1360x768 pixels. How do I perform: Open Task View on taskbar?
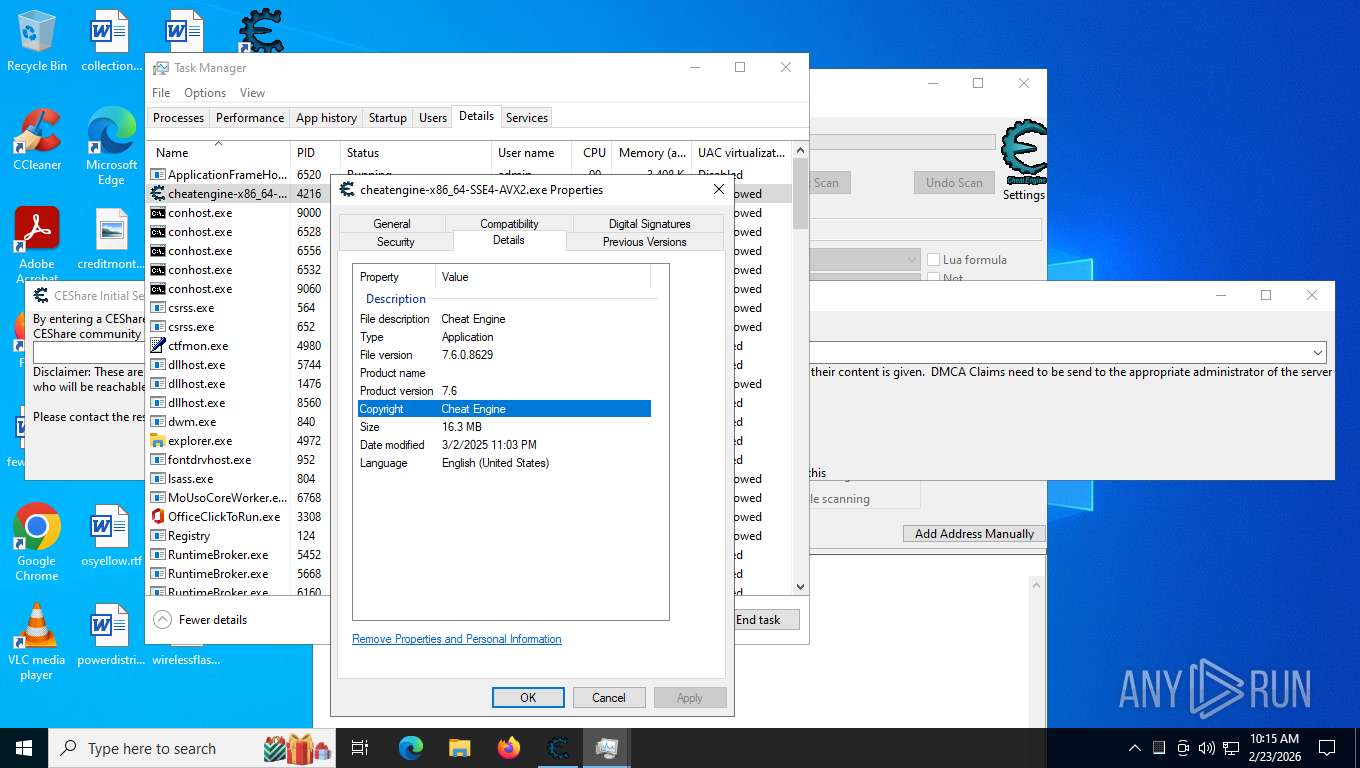pyautogui.click(x=360, y=748)
